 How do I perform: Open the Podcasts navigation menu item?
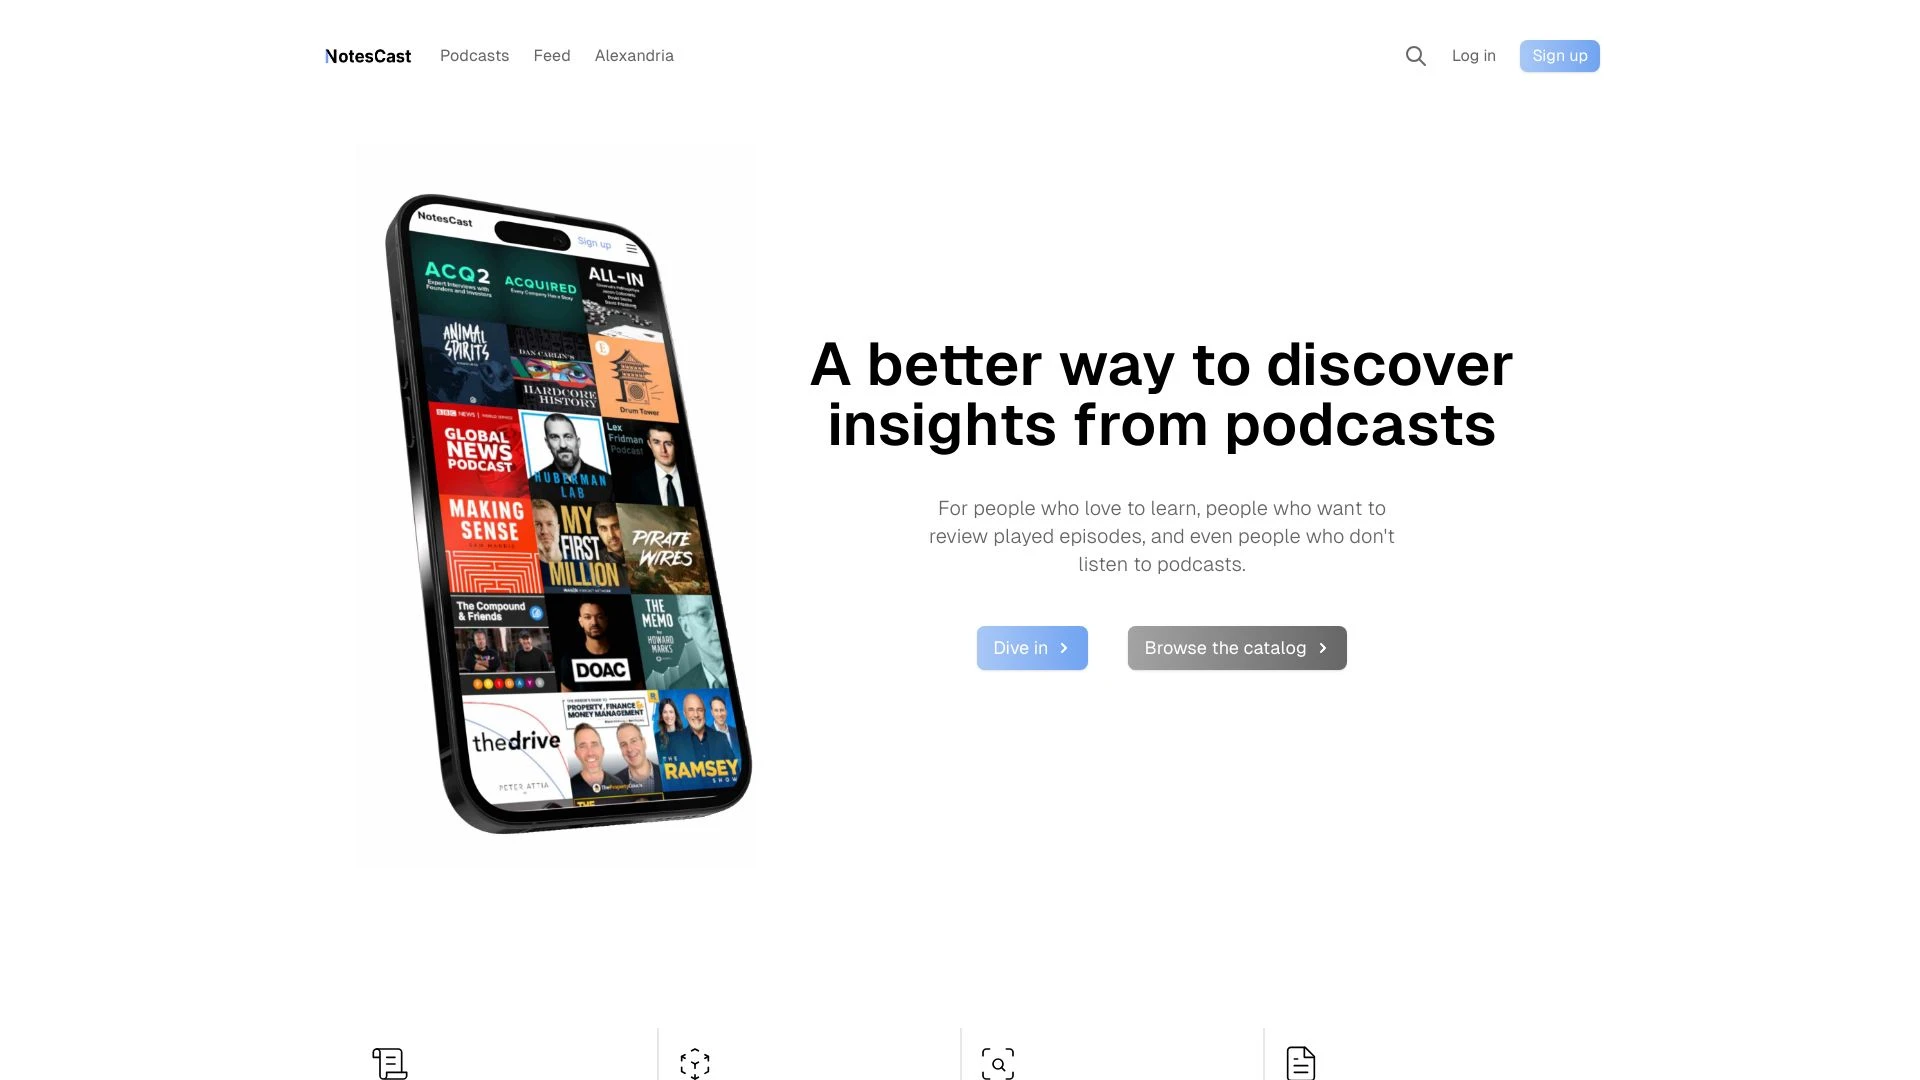(x=475, y=55)
